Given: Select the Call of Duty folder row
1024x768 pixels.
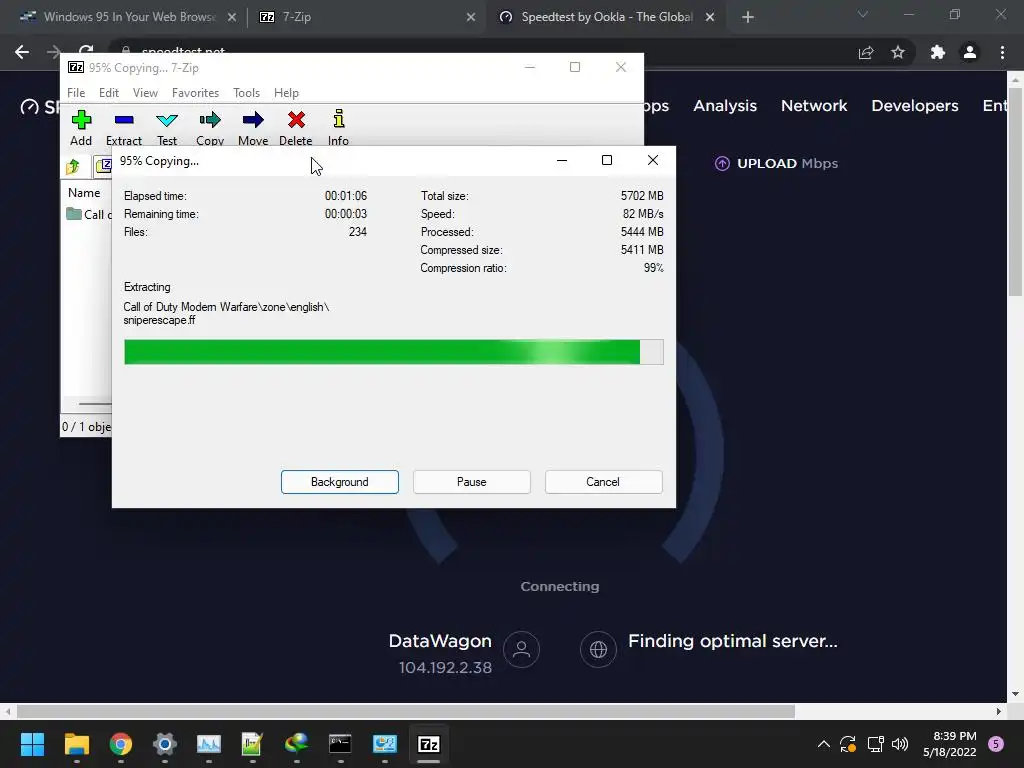Looking at the screenshot, I should coord(88,214).
